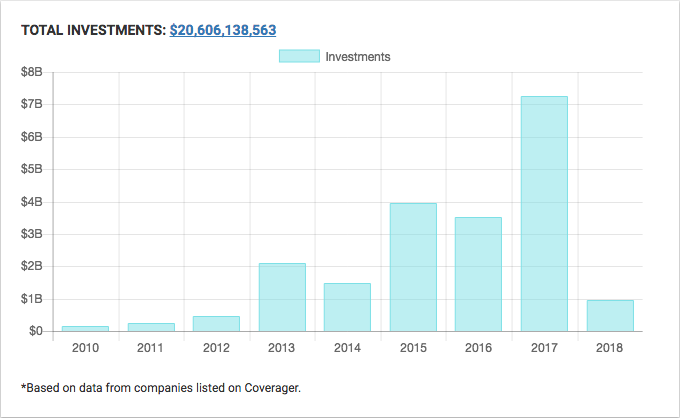Open the $20,606,138,563 total investments link
This screenshot has width=680, height=418.
click(x=236, y=31)
